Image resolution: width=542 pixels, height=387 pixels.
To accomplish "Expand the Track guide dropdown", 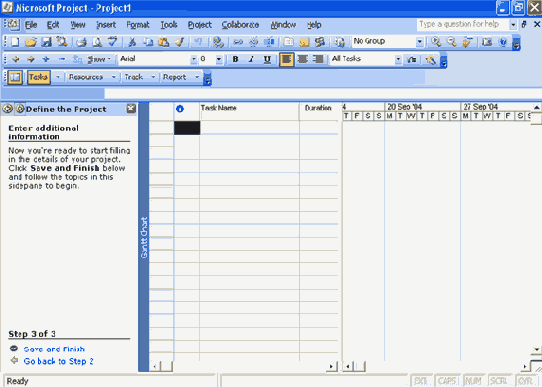I will tap(153, 77).
